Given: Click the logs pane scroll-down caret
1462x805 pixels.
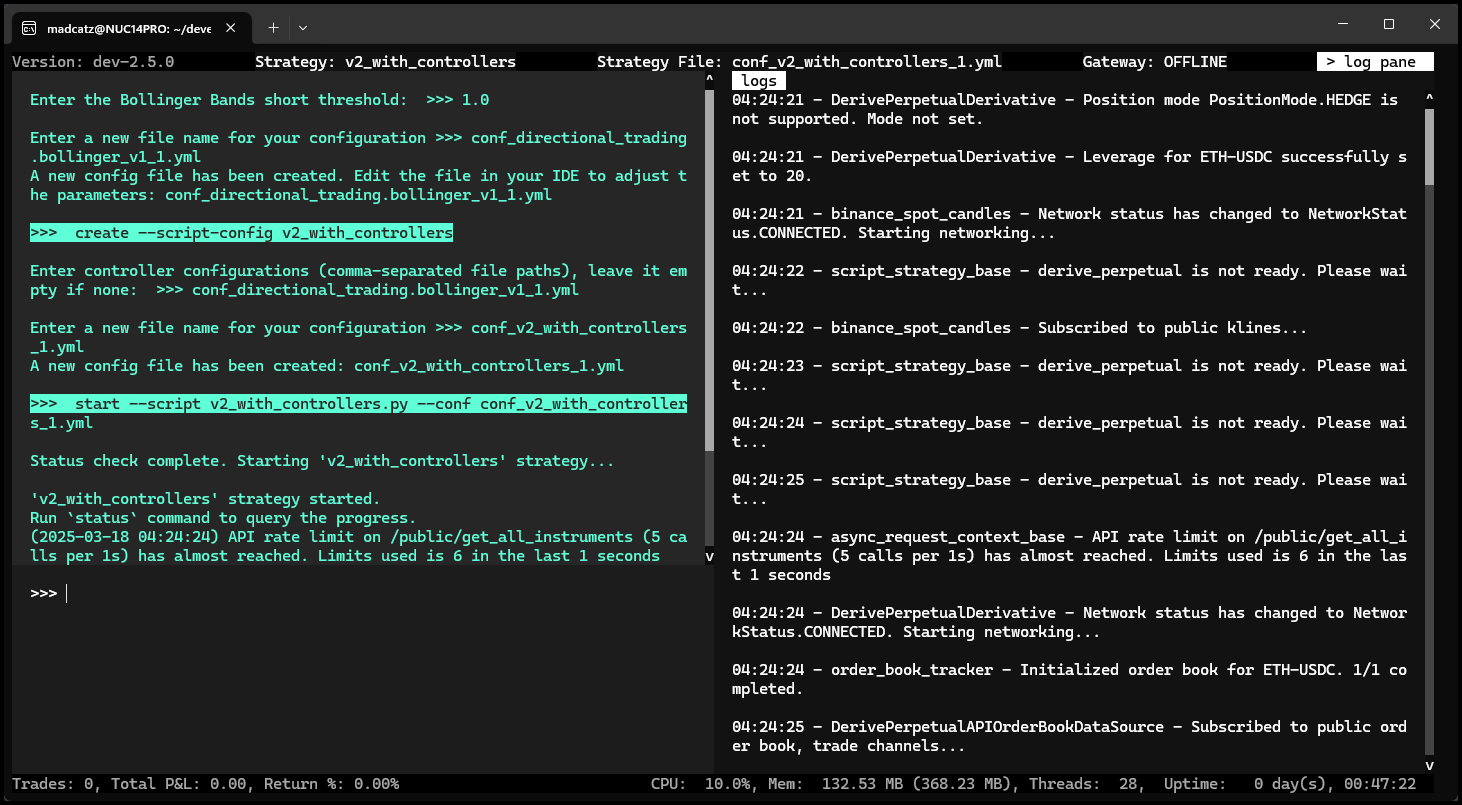Looking at the screenshot, I should 1429,765.
